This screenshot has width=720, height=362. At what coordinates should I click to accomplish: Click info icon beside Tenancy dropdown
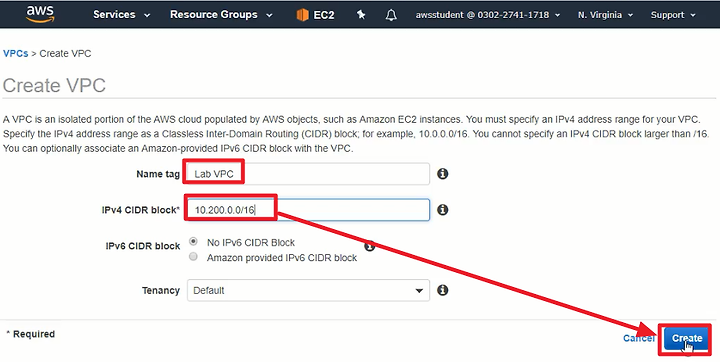[x=443, y=290]
